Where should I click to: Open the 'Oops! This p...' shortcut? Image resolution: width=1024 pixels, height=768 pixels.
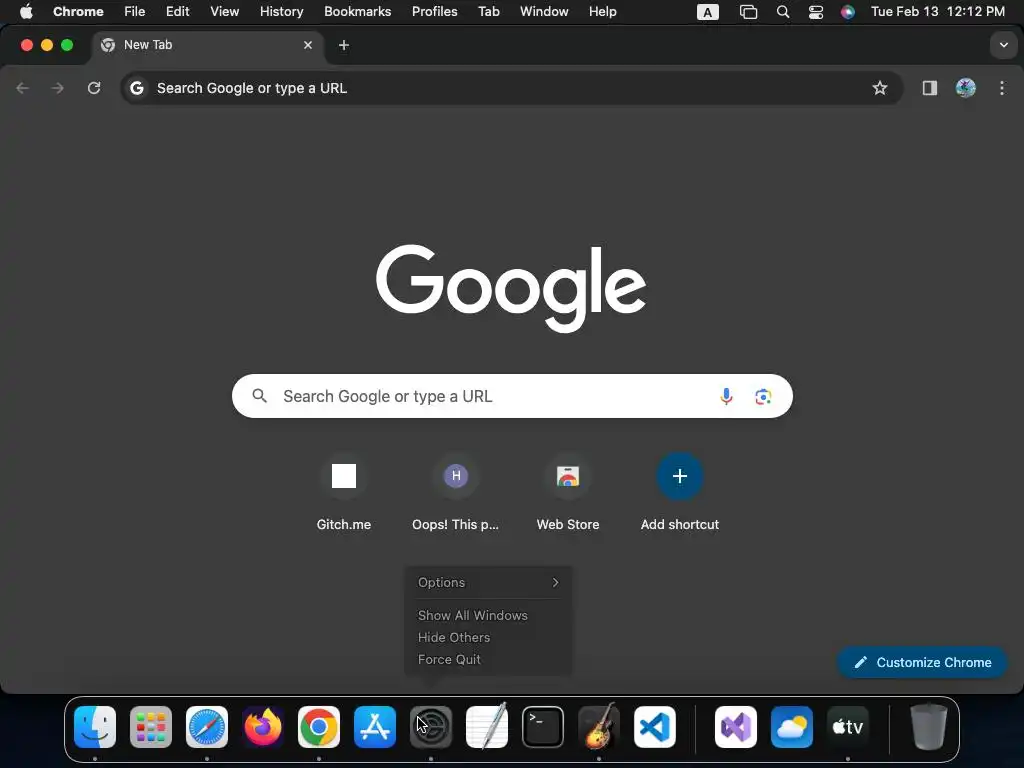tap(456, 493)
